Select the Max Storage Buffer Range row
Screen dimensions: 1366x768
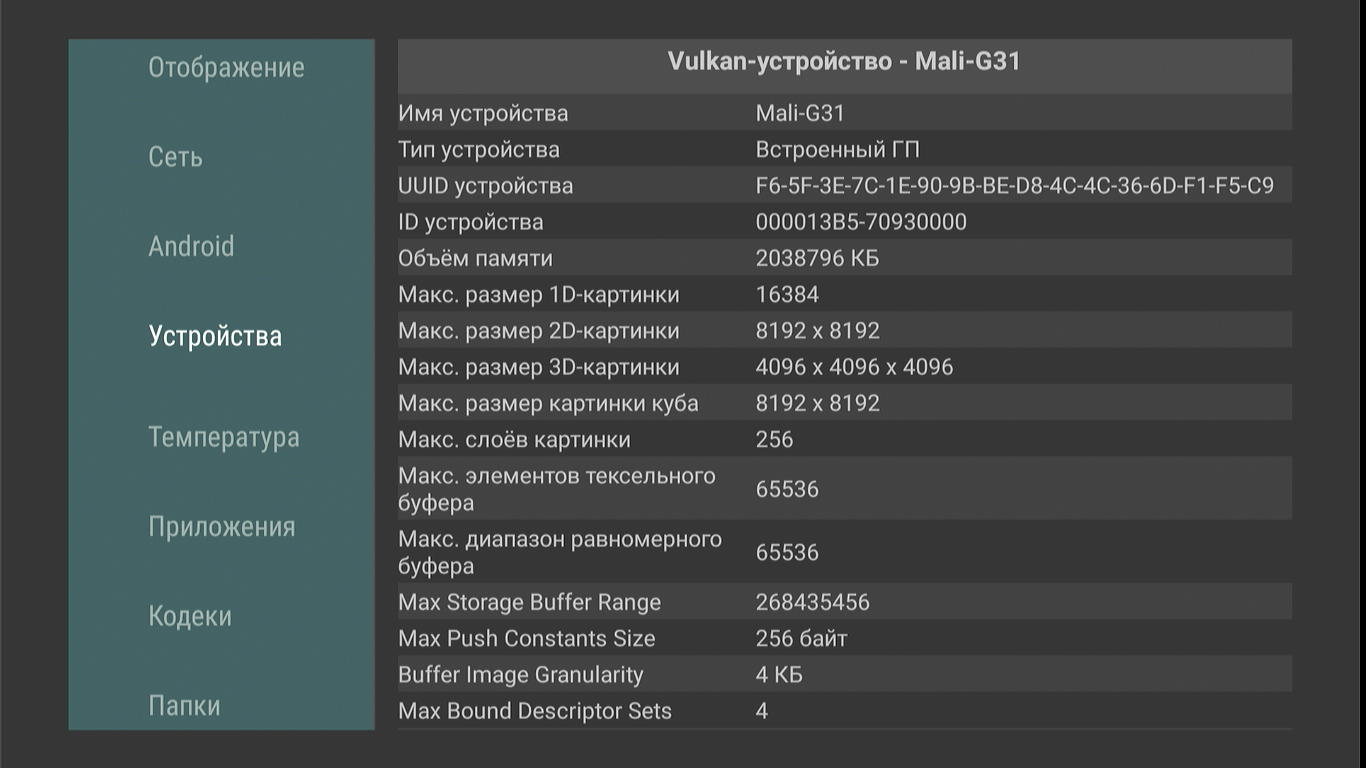click(x=844, y=602)
